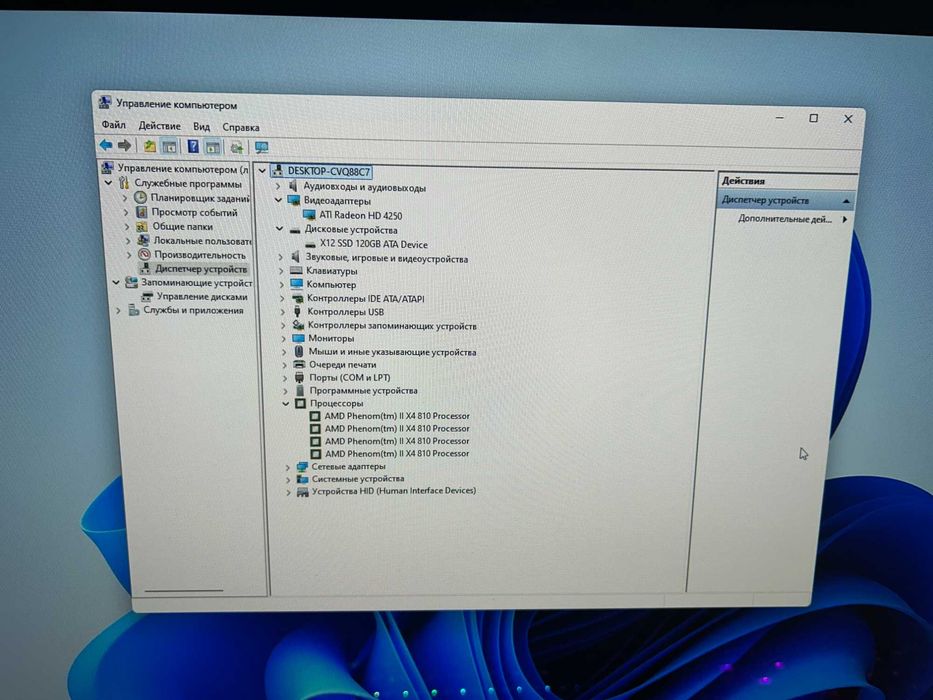Expand Порты (COM и LPT) category
This screenshot has height=700, width=933.
point(285,377)
